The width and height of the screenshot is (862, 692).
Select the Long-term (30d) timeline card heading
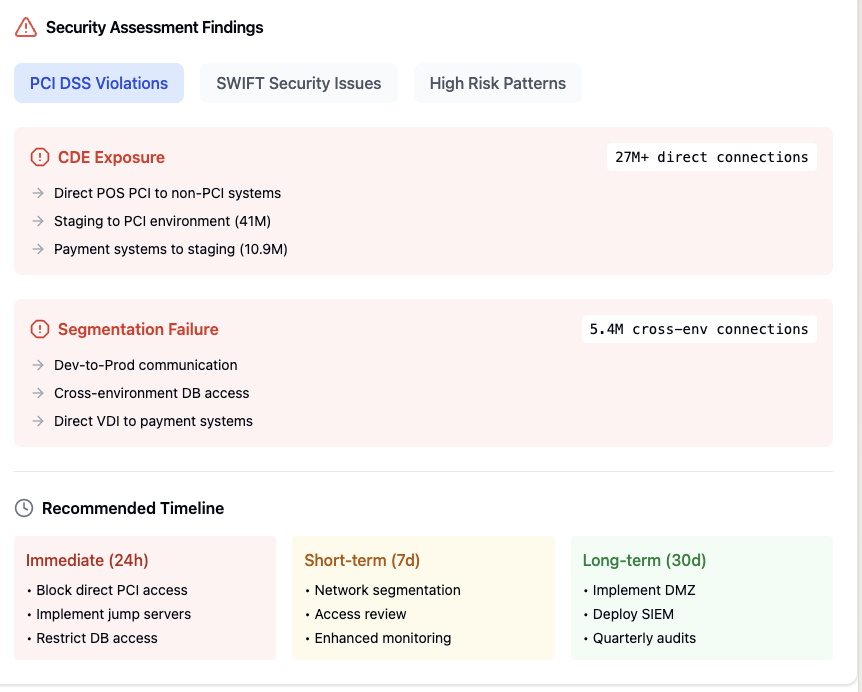pos(644,560)
